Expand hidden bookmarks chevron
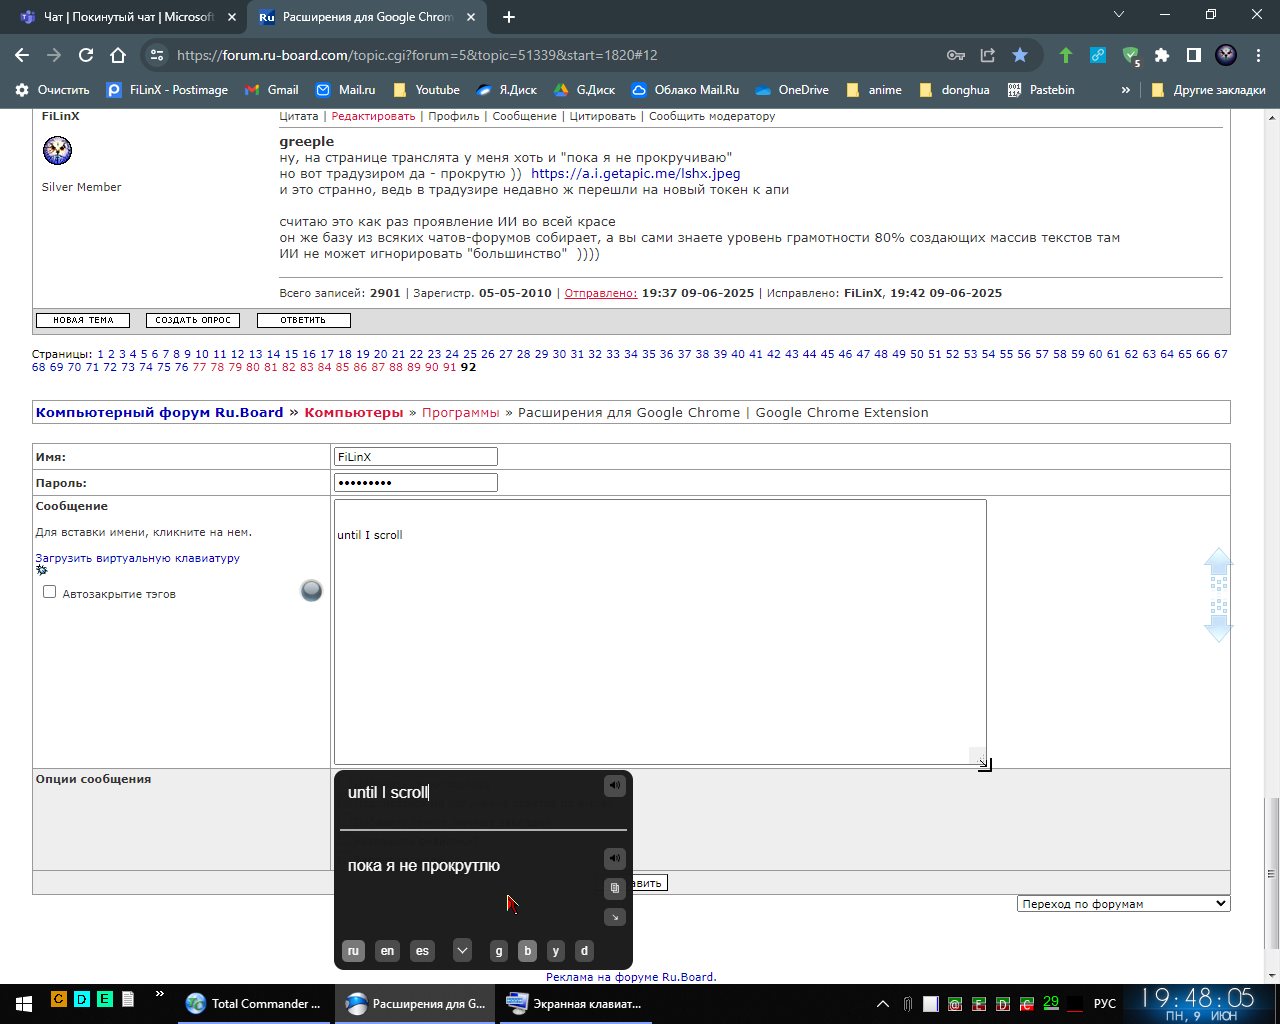Screen dimensions: 1280x1024 [x=1125, y=89]
